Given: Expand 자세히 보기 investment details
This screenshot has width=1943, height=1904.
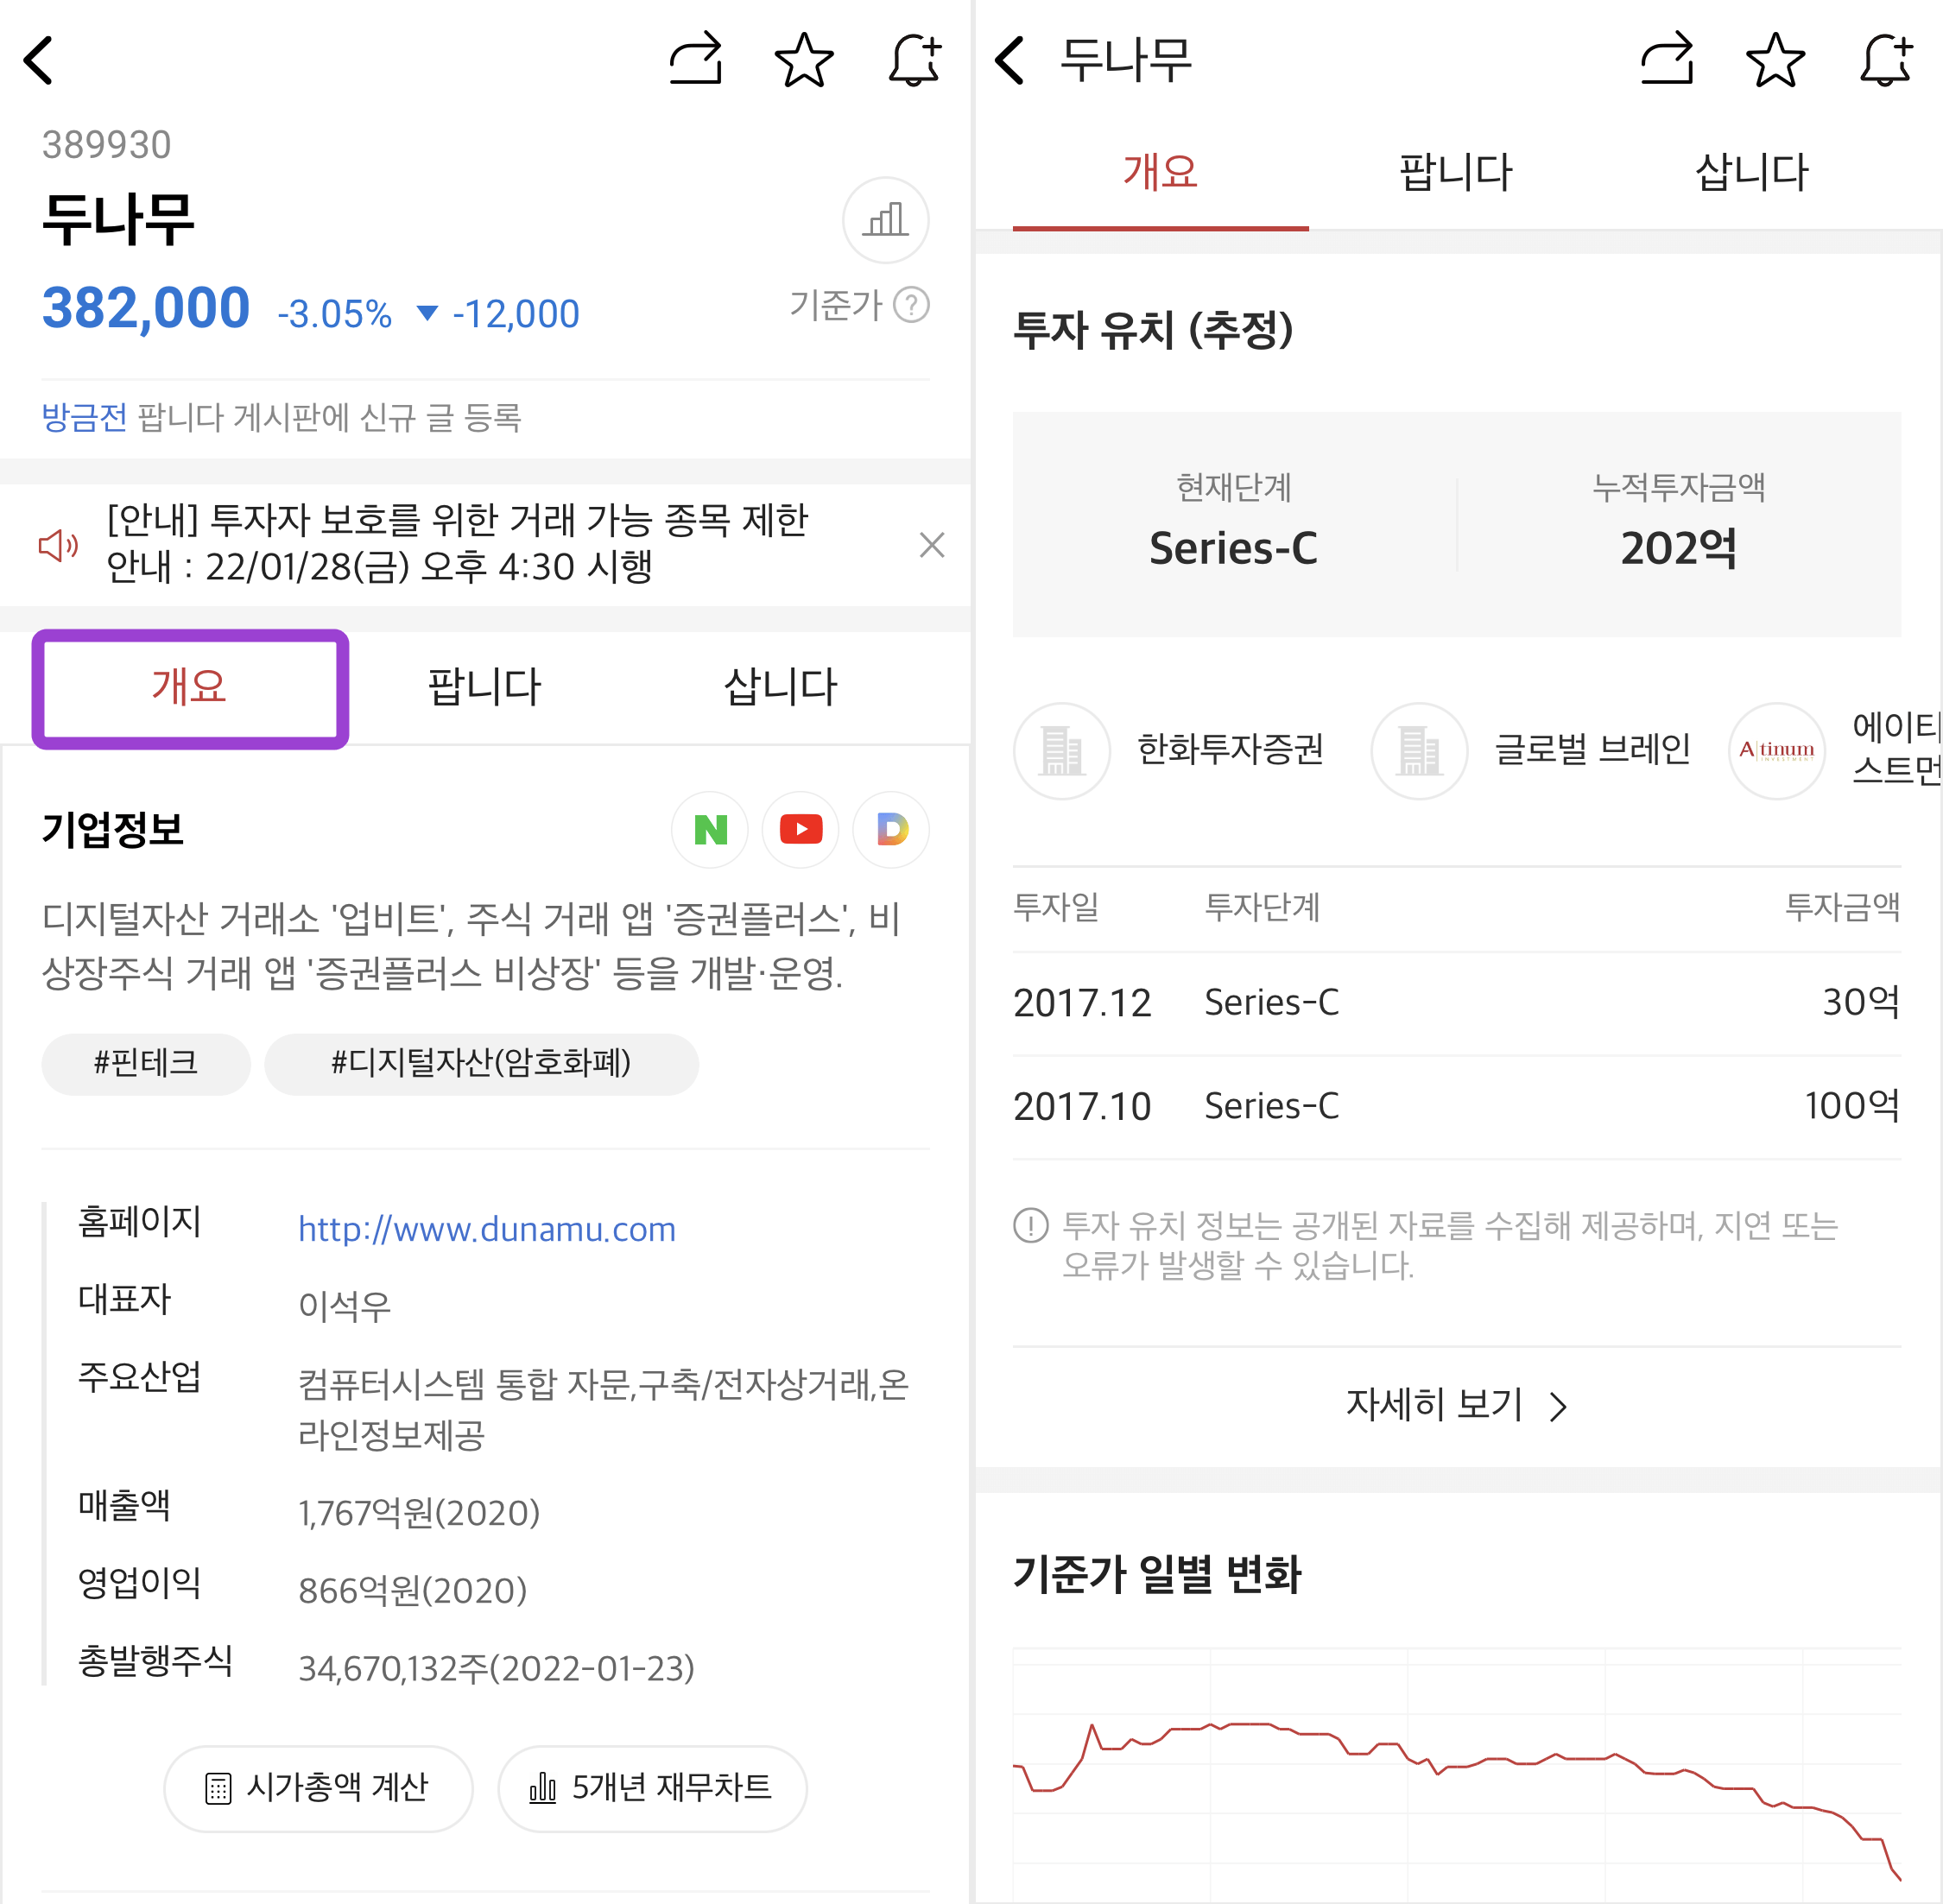Looking at the screenshot, I should (1456, 1405).
